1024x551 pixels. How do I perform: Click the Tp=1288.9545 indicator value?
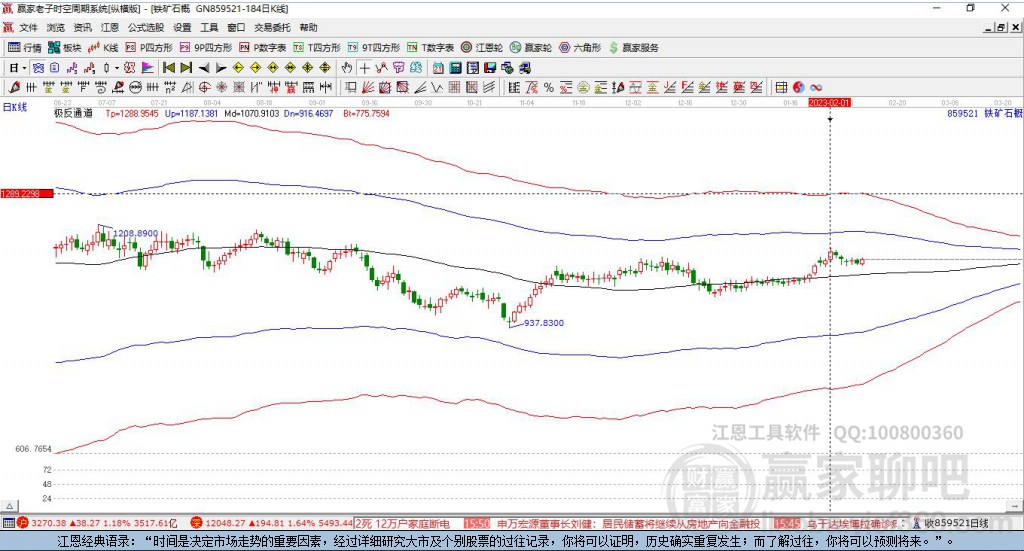click(132, 113)
